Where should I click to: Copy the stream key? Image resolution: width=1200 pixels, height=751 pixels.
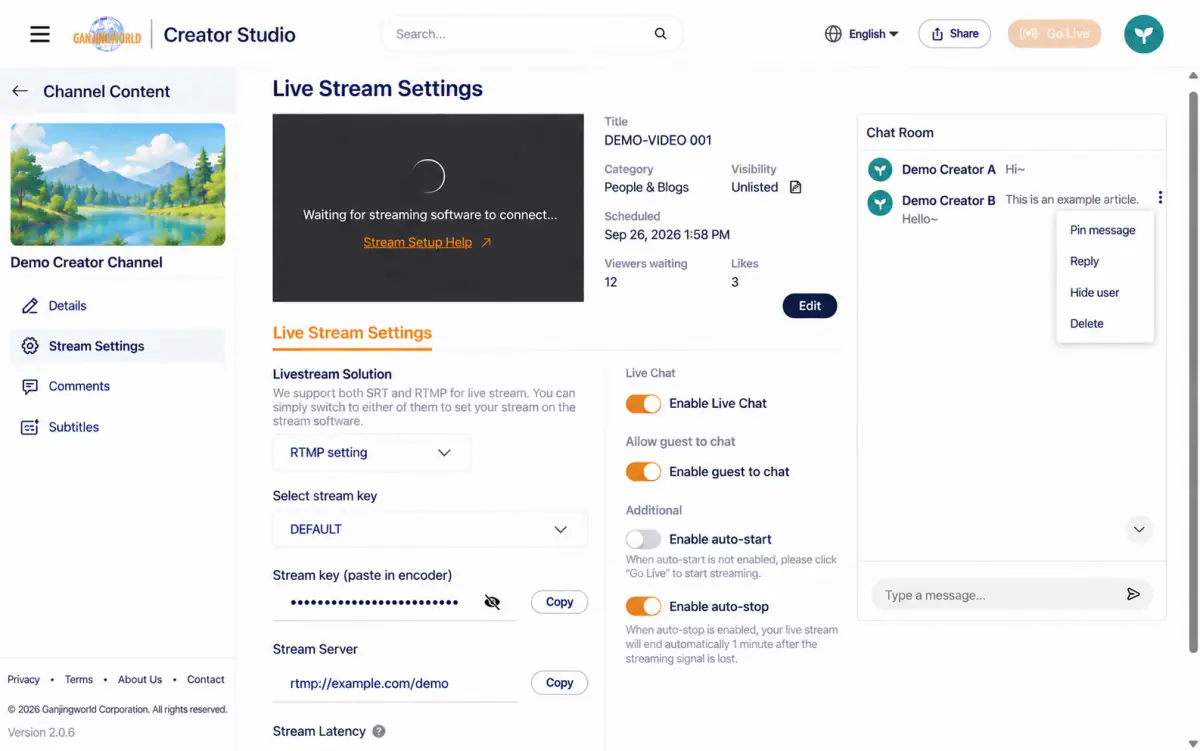pyautogui.click(x=559, y=602)
